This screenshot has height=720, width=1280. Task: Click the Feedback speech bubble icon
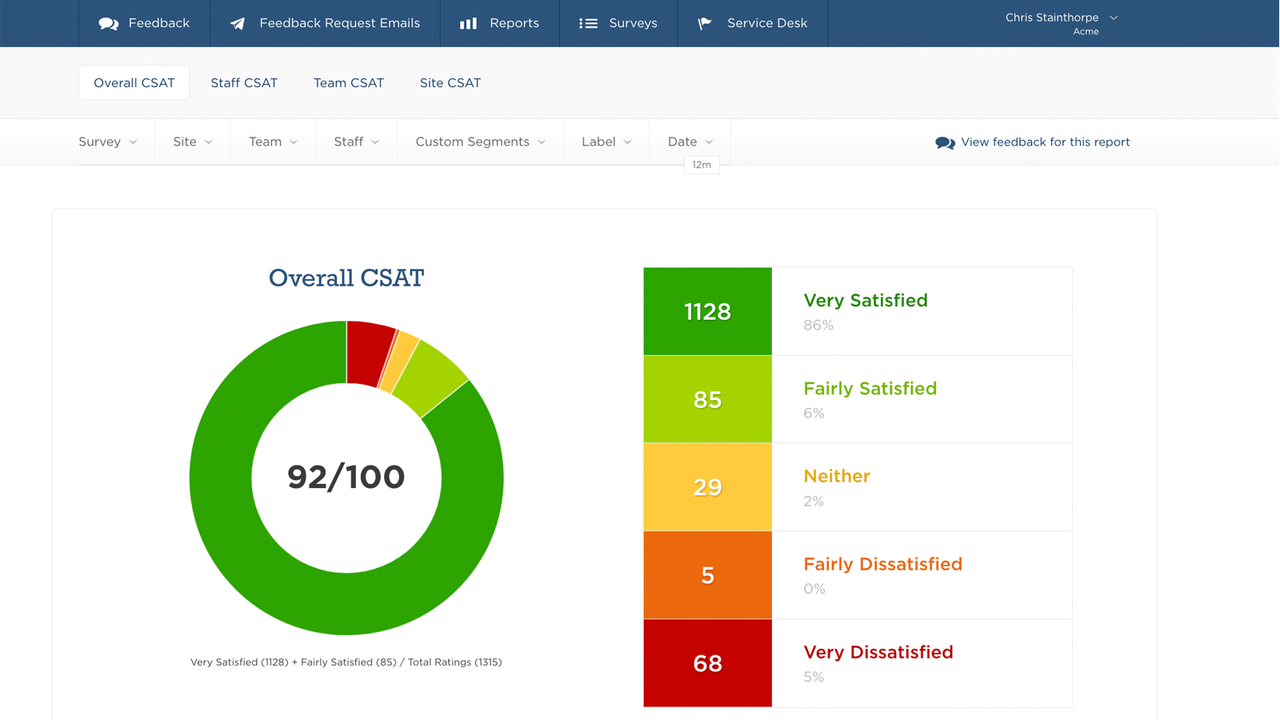pyautogui.click(x=108, y=22)
